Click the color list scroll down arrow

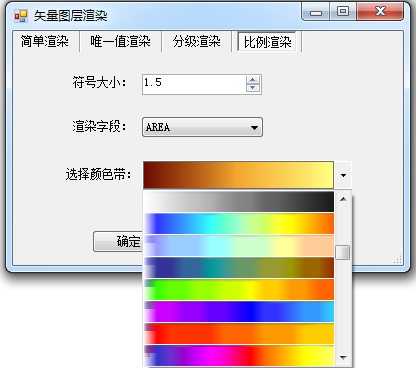pyautogui.click(x=343, y=358)
